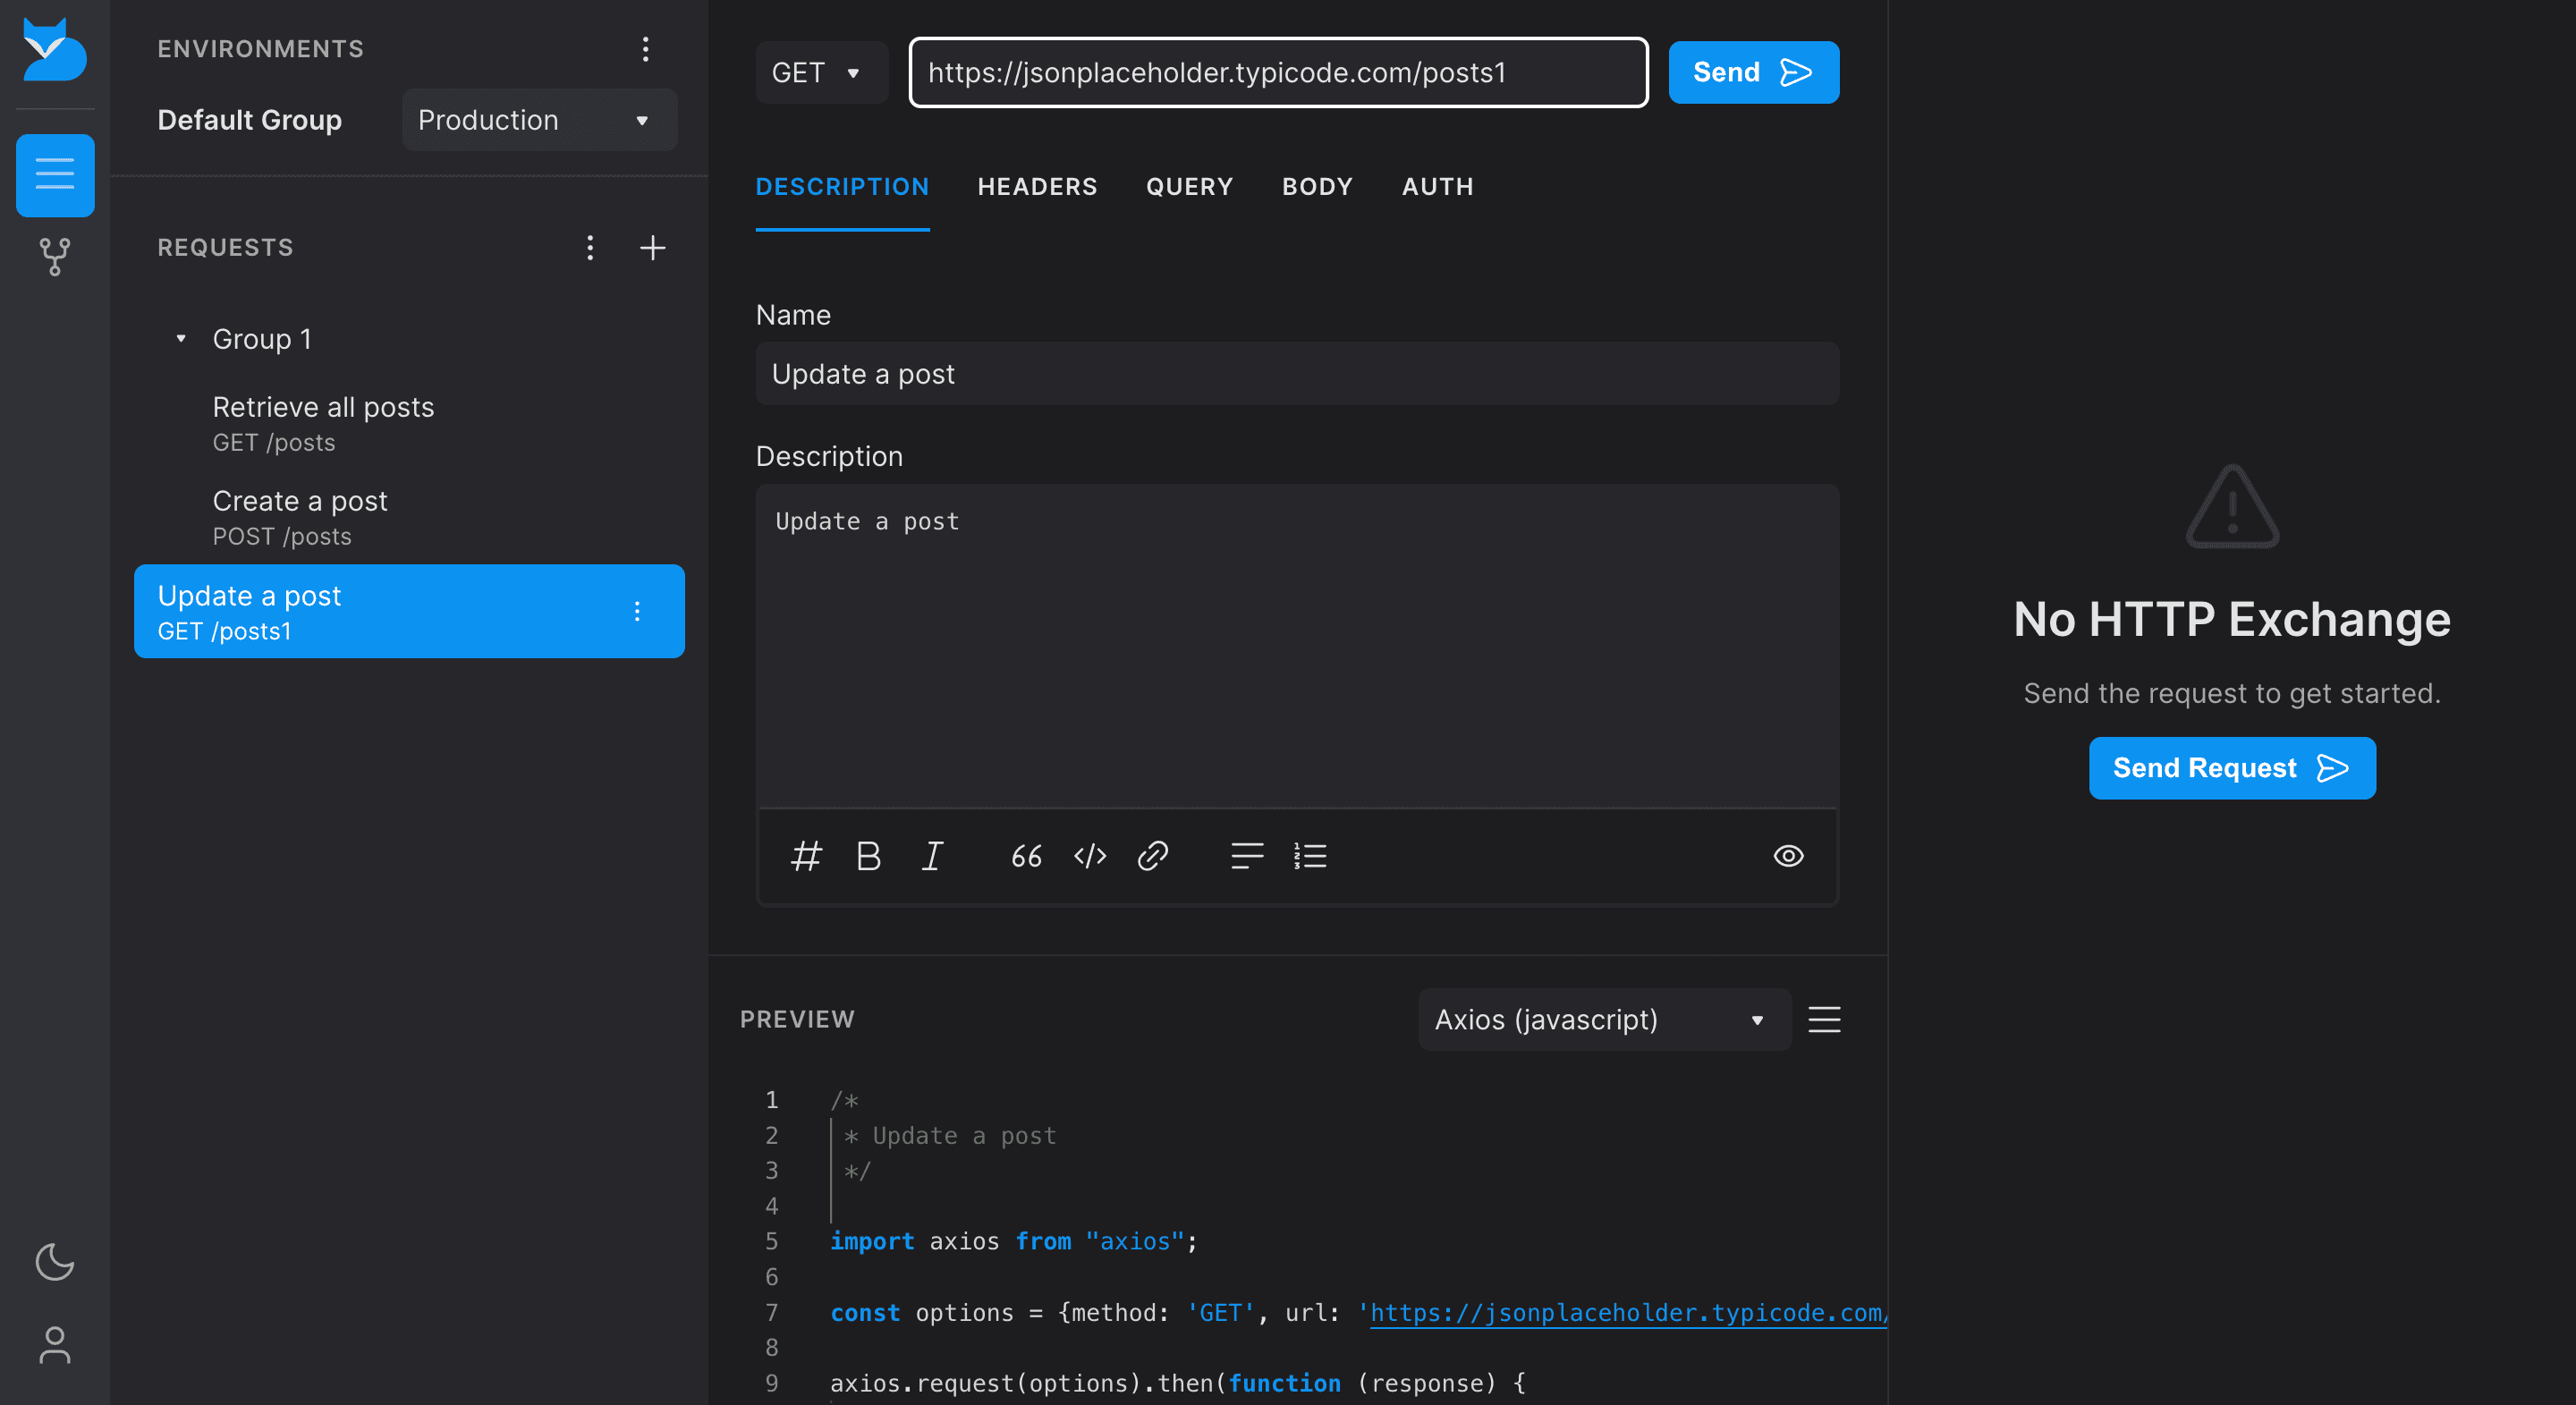This screenshot has height=1405, width=2576.
Task: Focus the request URL field
Action: (x=1278, y=72)
